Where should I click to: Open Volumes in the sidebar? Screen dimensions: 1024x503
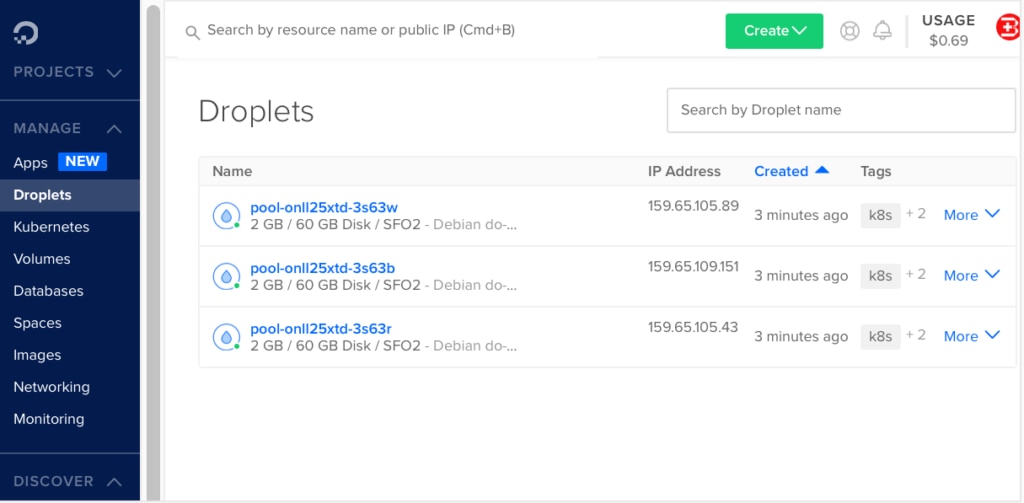tap(42, 259)
